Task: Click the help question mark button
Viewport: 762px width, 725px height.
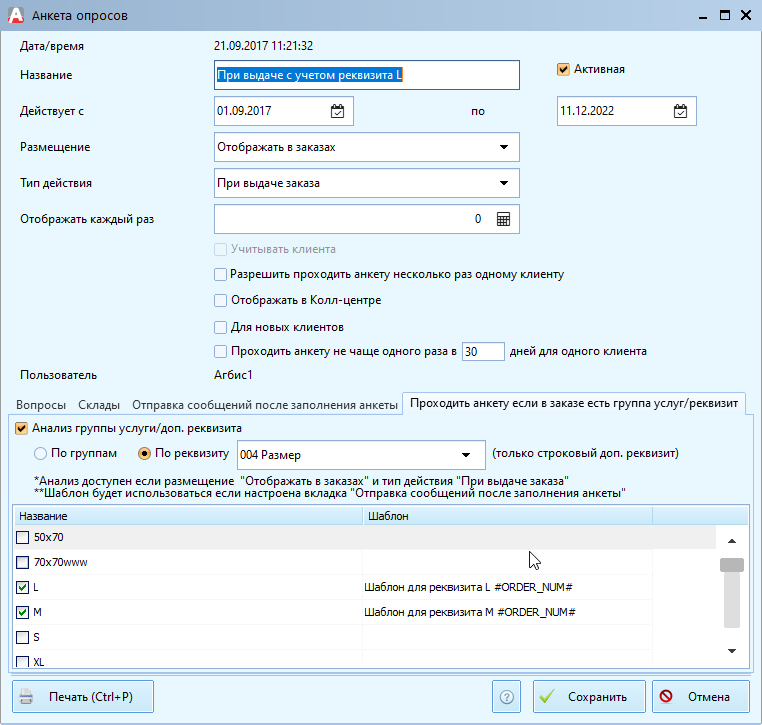Action: click(x=506, y=697)
